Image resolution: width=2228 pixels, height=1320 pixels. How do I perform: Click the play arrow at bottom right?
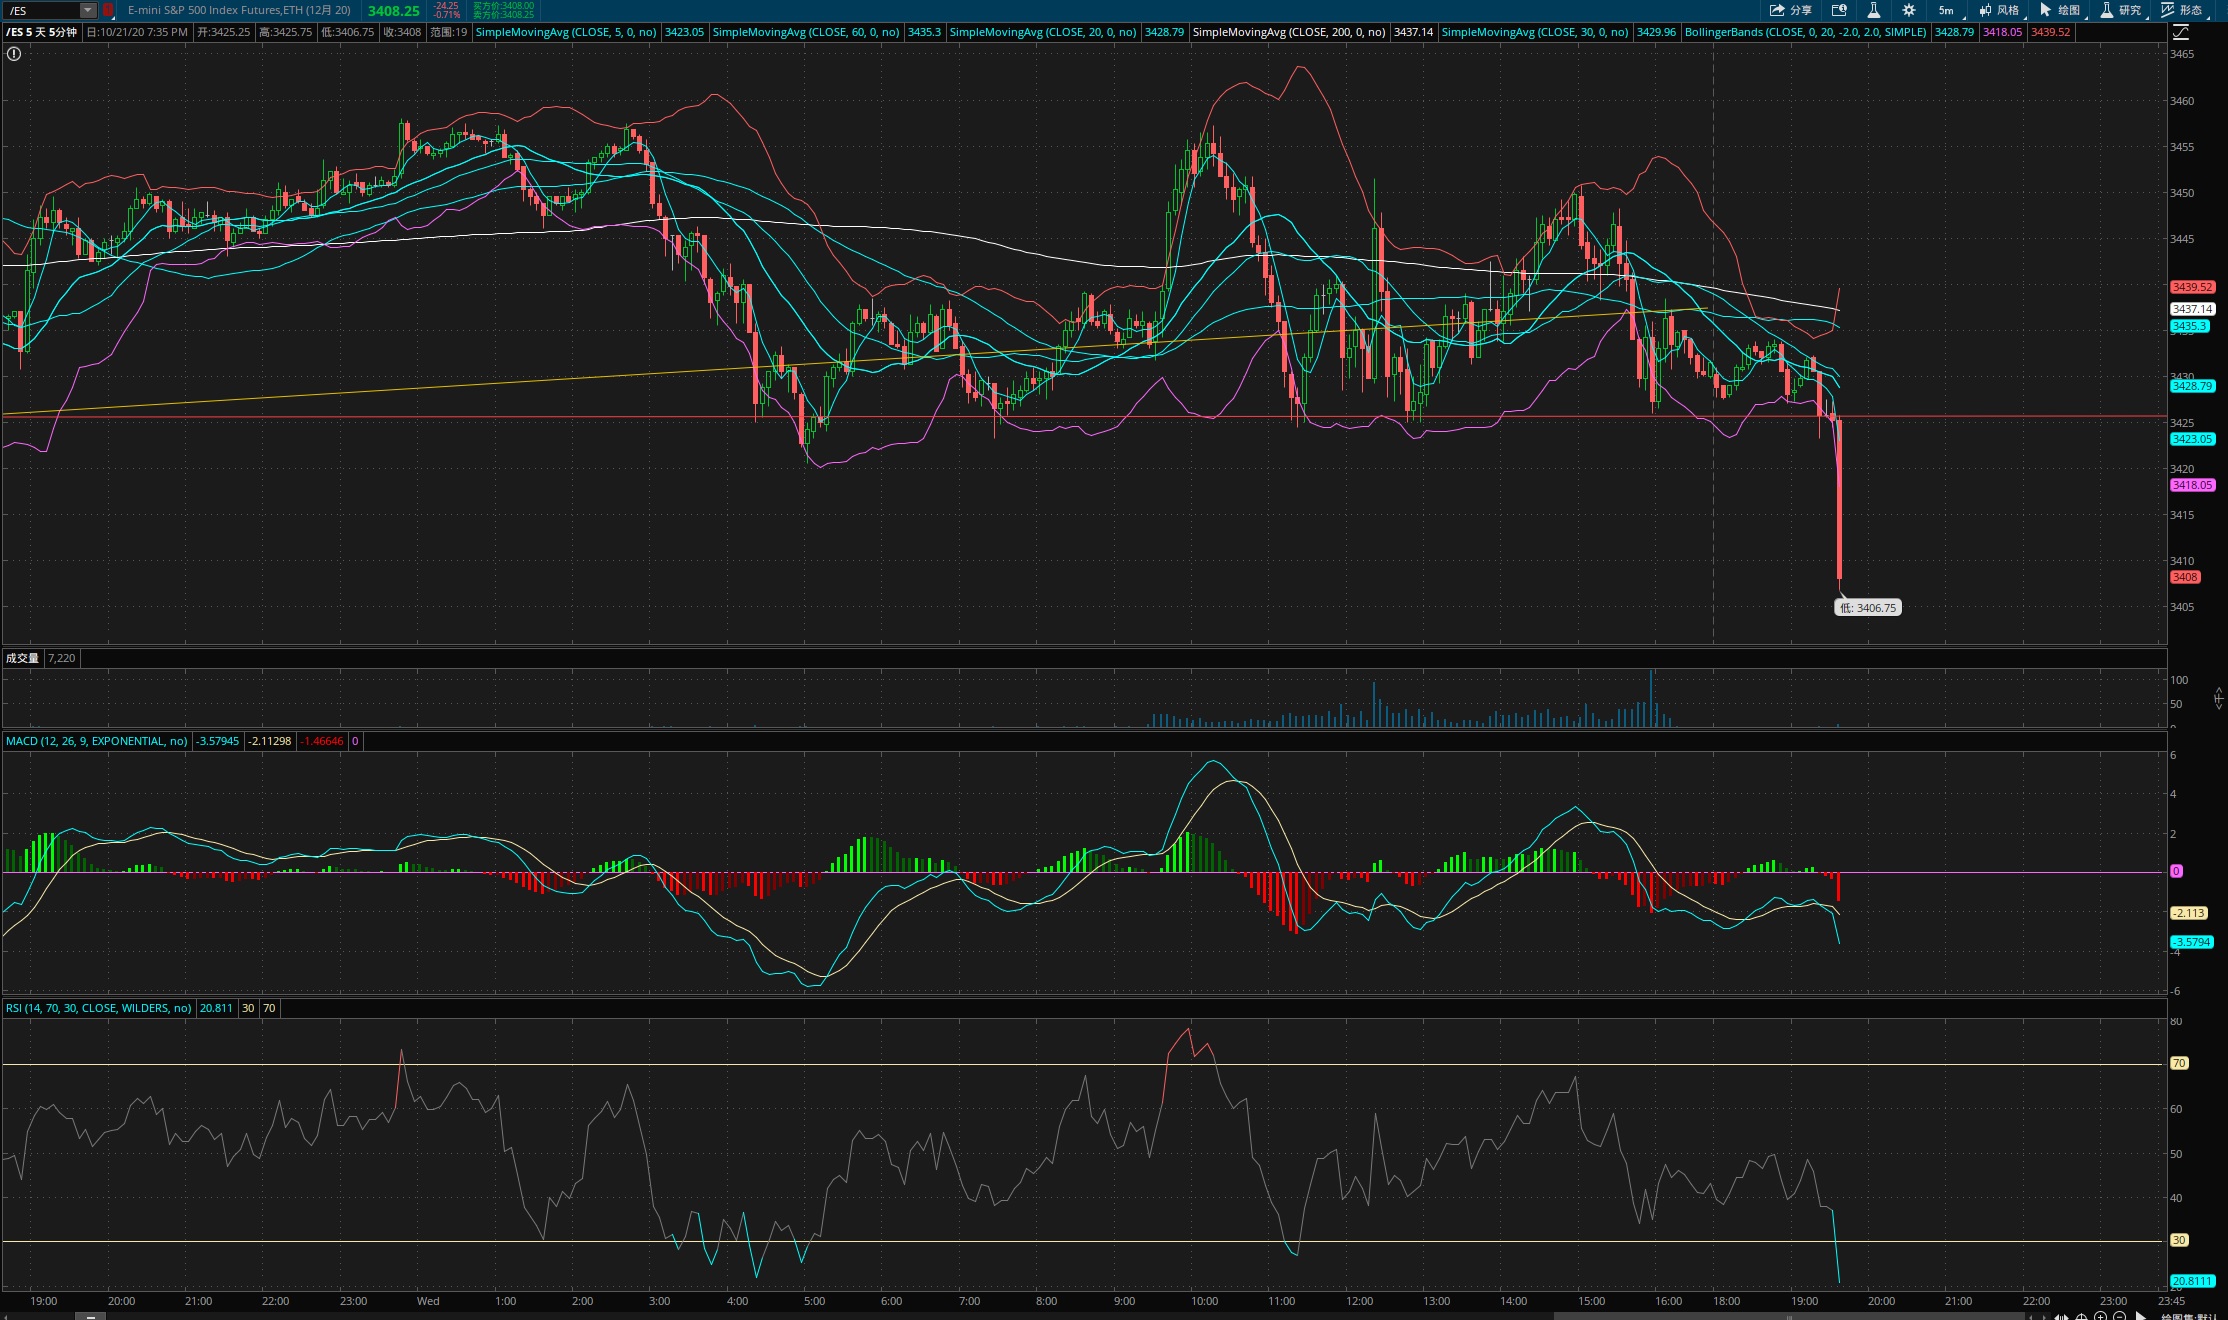pyautogui.click(x=2140, y=1315)
